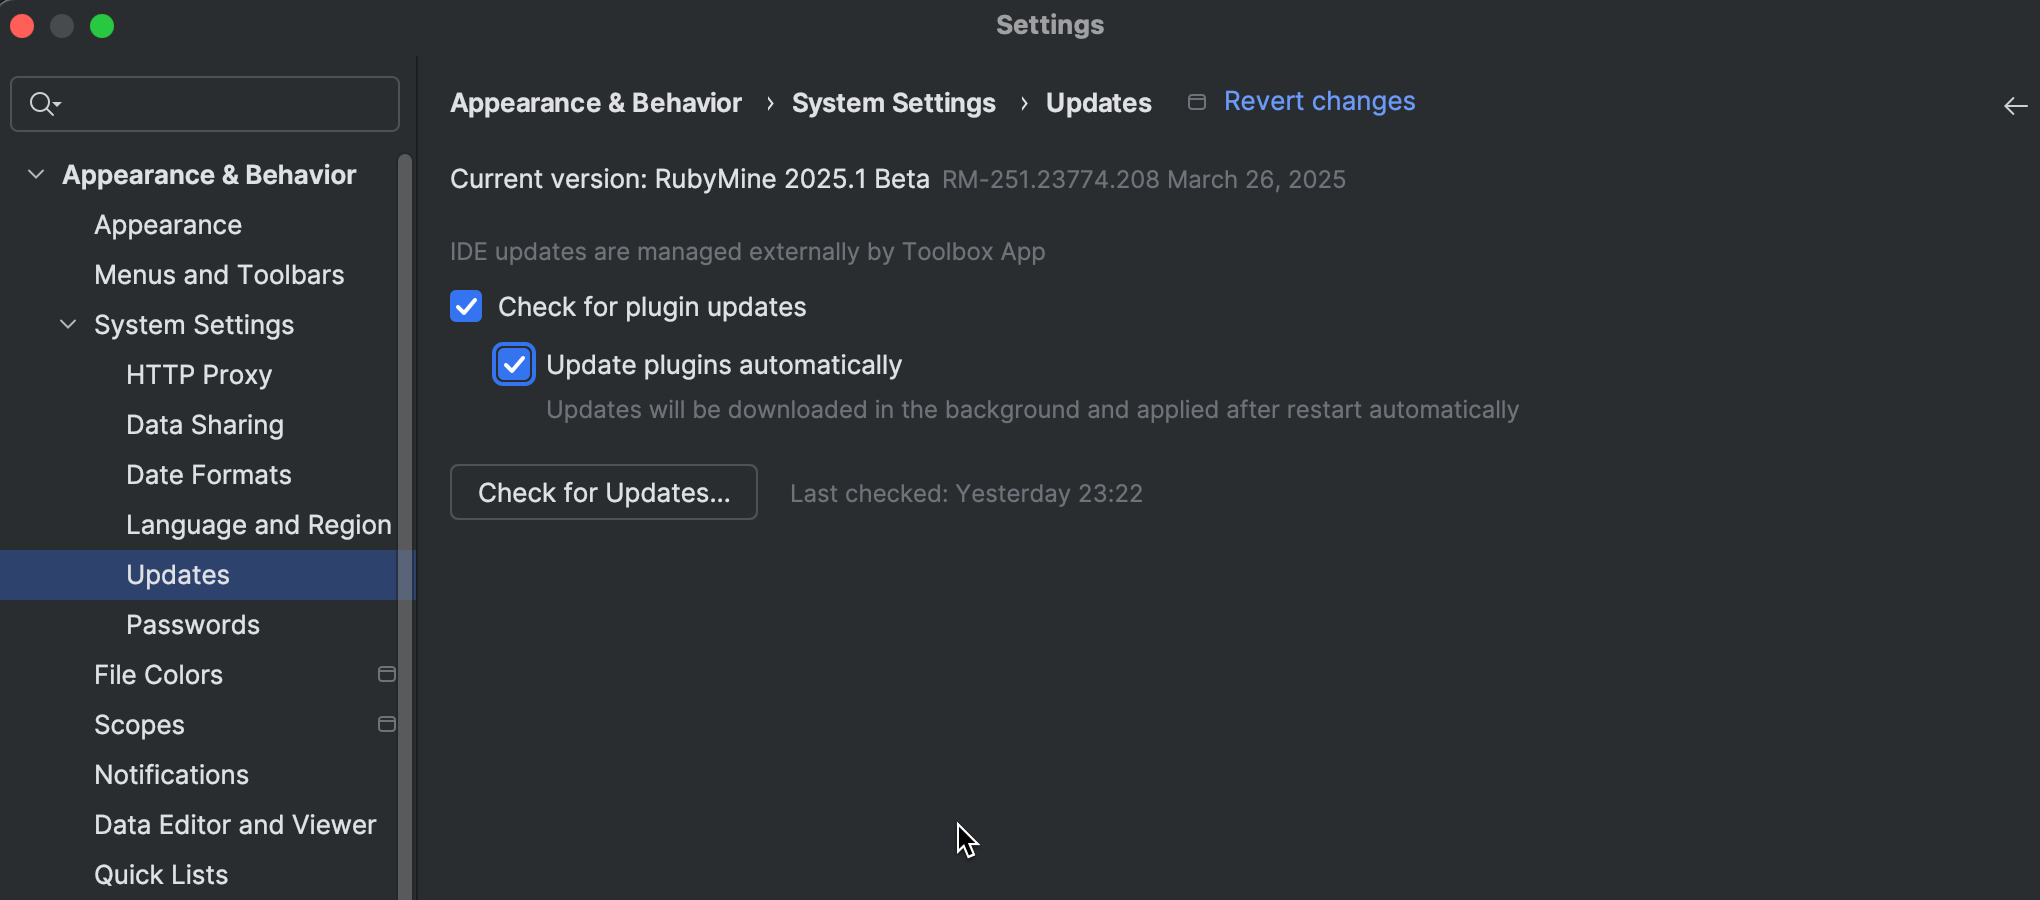Click the Revert changes link
2040x900 pixels.
coord(1319,101)
